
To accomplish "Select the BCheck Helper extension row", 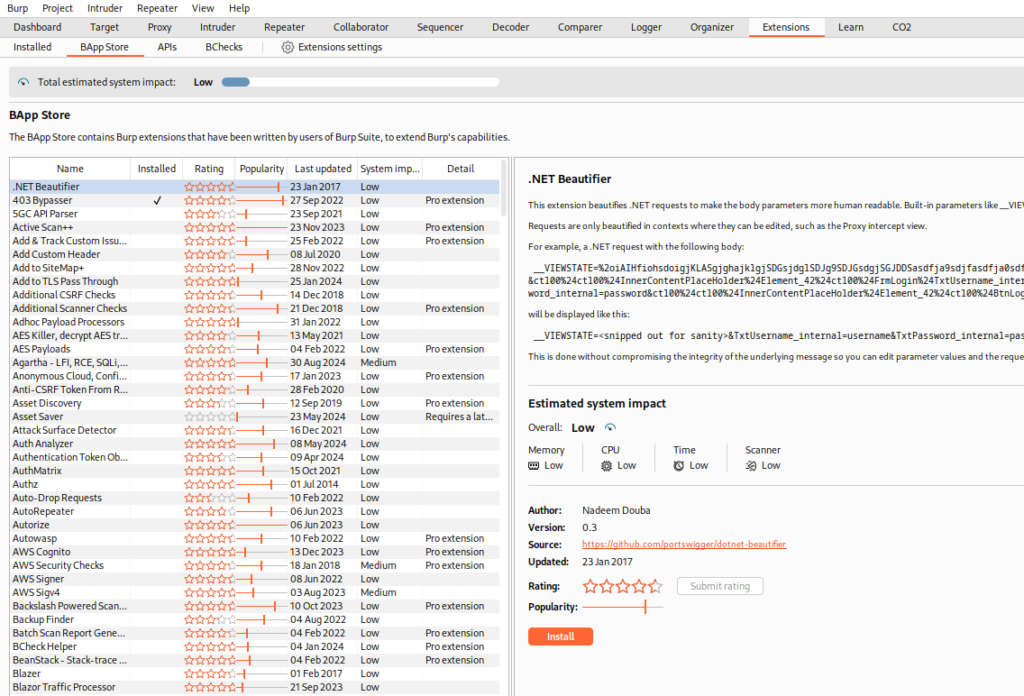I will [x=255, y=647].
